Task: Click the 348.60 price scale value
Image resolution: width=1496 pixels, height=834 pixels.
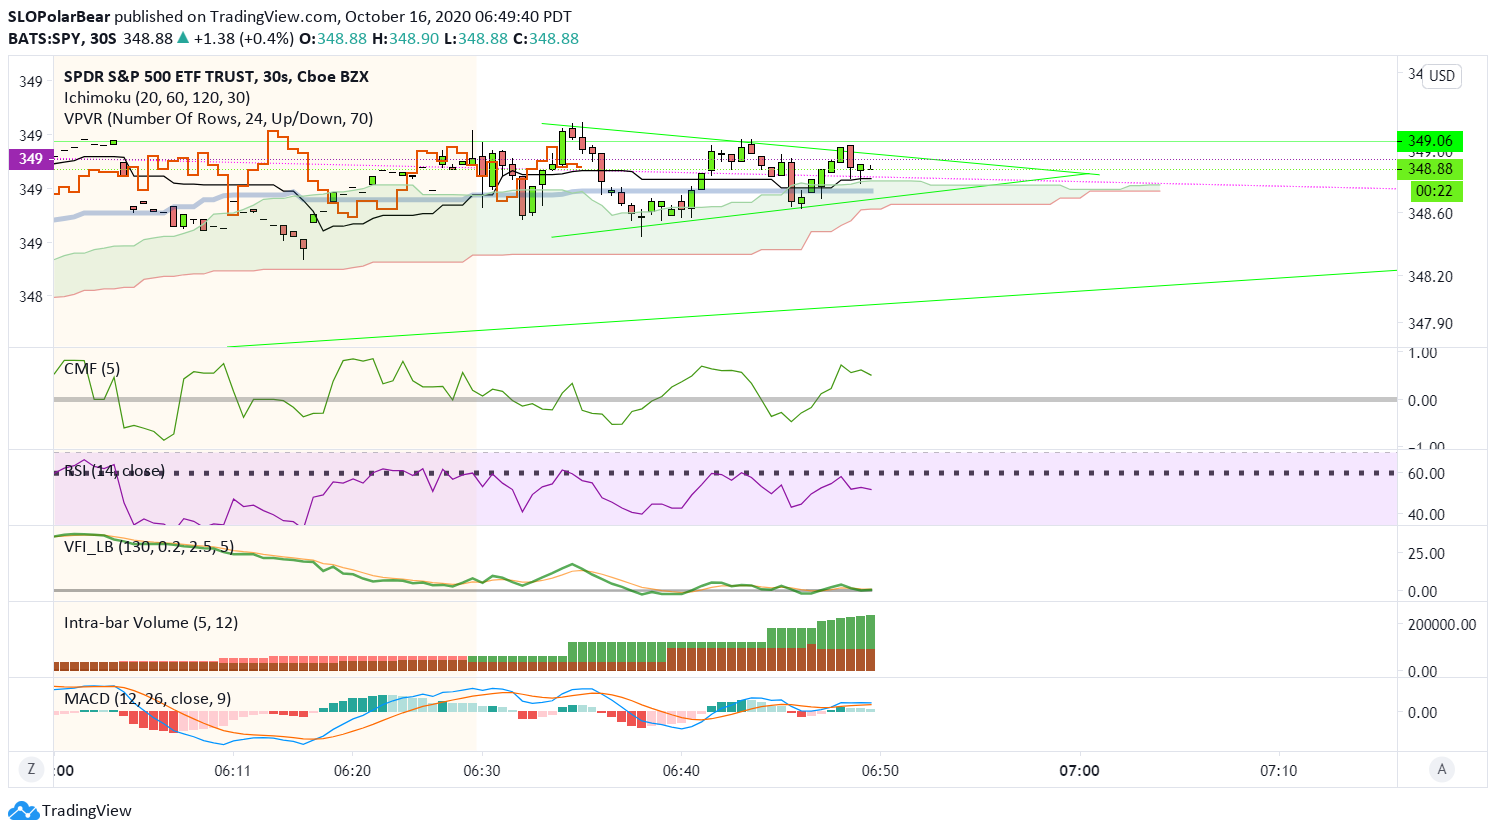Action: pyautogui.click(x=1431, y=213)
